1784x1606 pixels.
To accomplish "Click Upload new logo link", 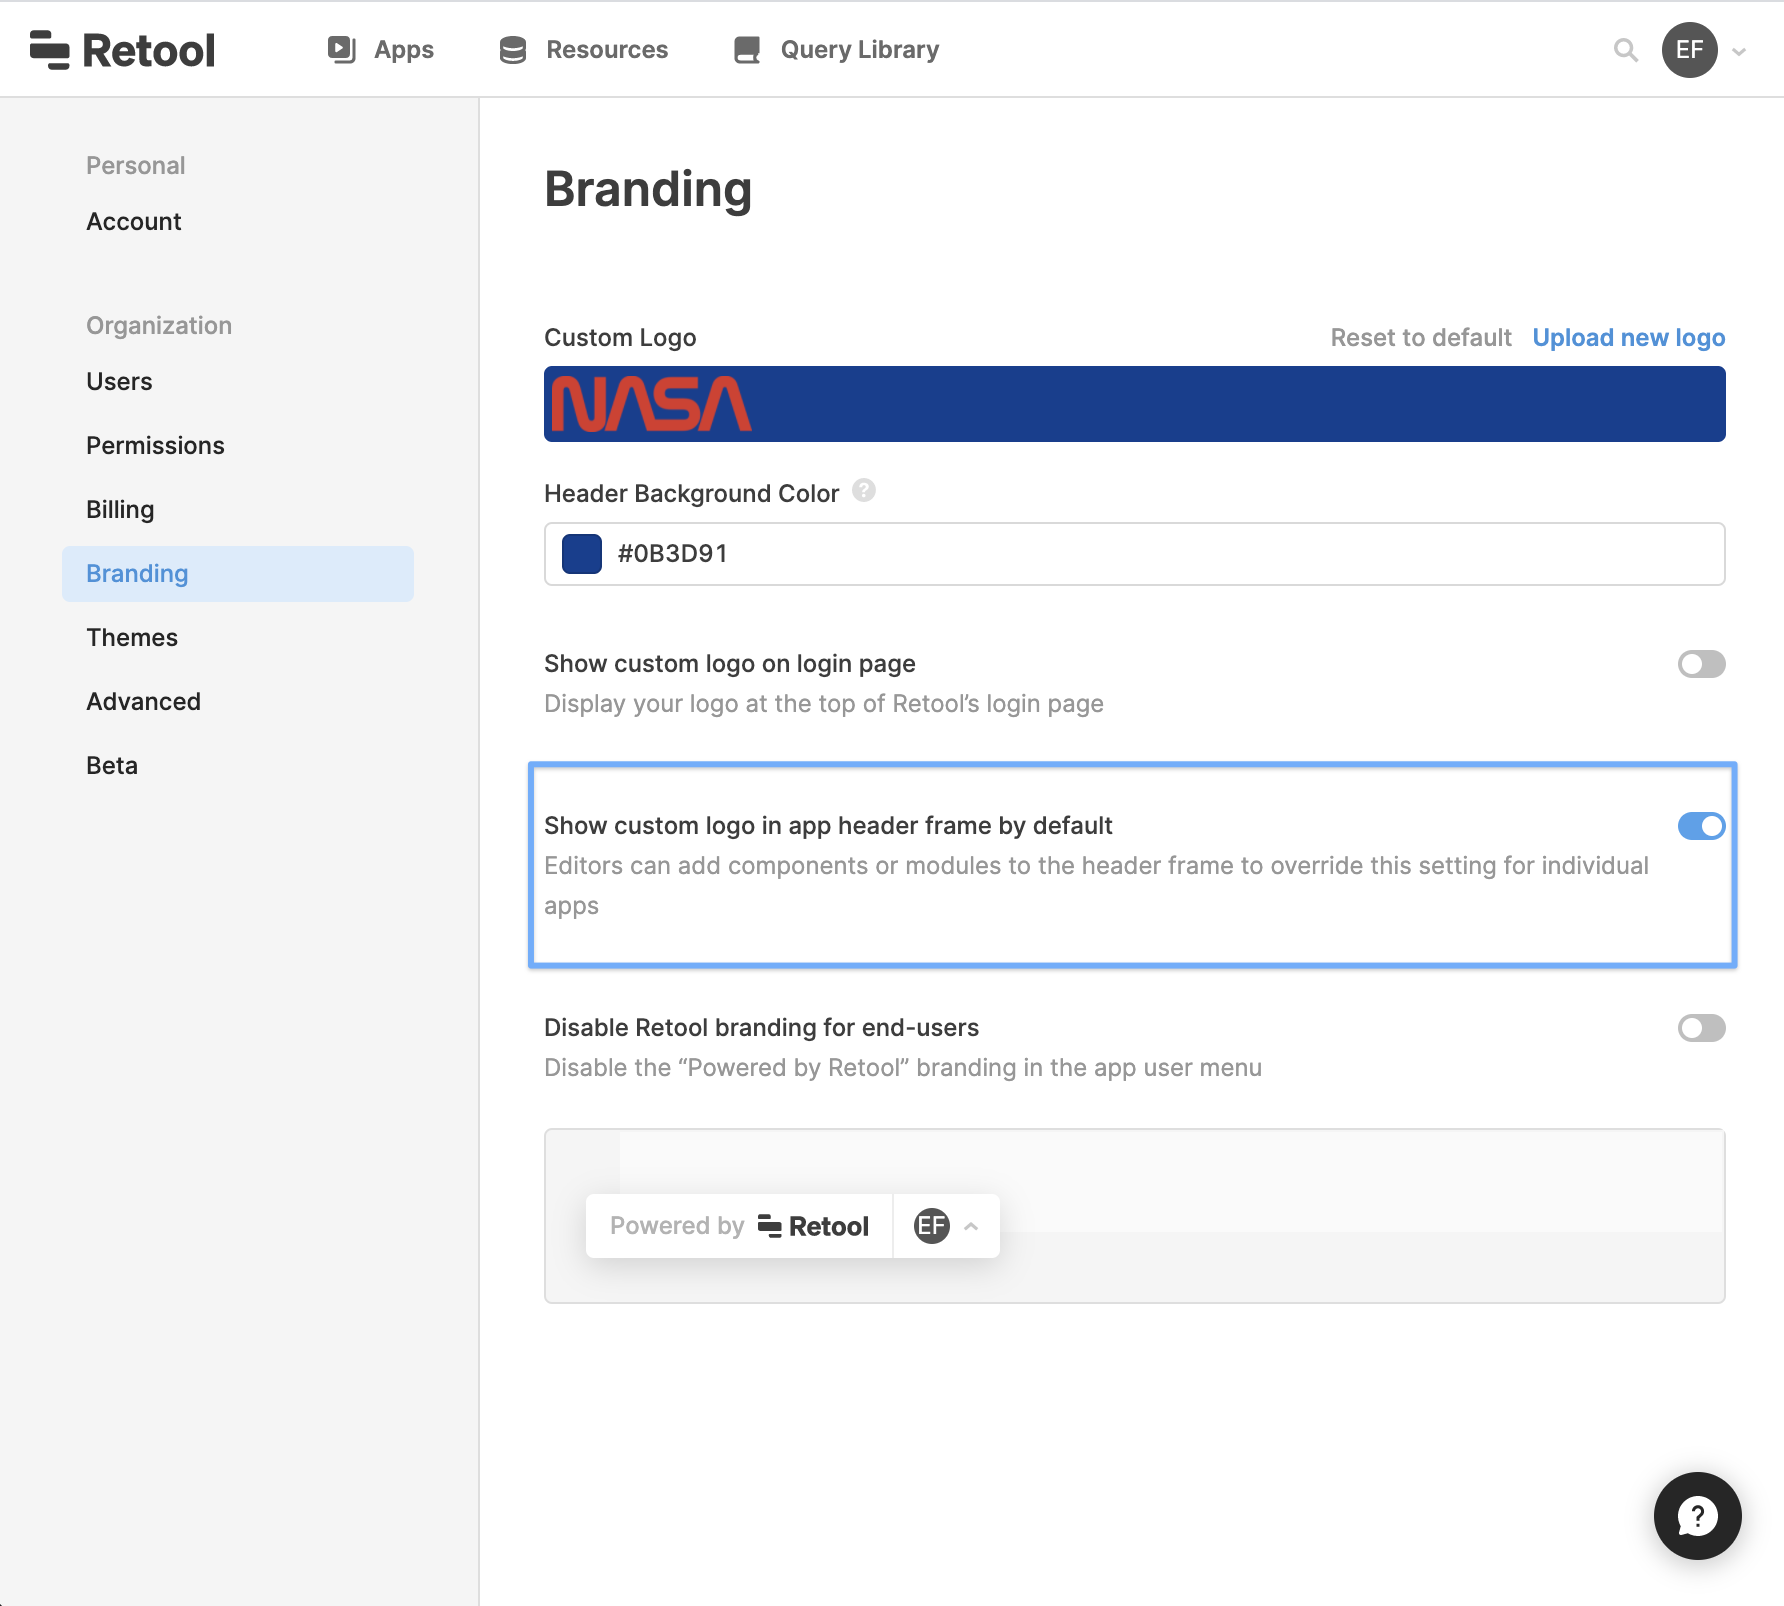I will 1629,338.
